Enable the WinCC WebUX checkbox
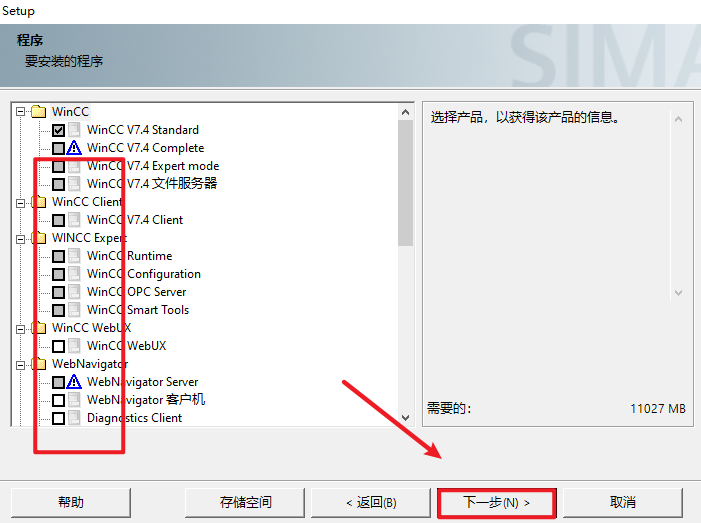This screenshot has height=523, width=701. [59, 346]
